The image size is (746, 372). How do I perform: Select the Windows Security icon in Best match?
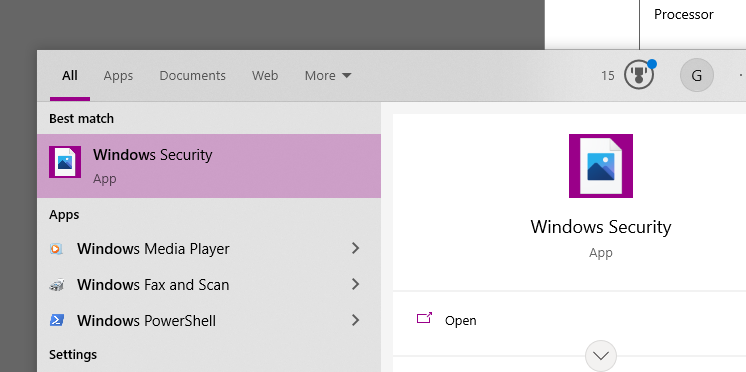(65, 162)
